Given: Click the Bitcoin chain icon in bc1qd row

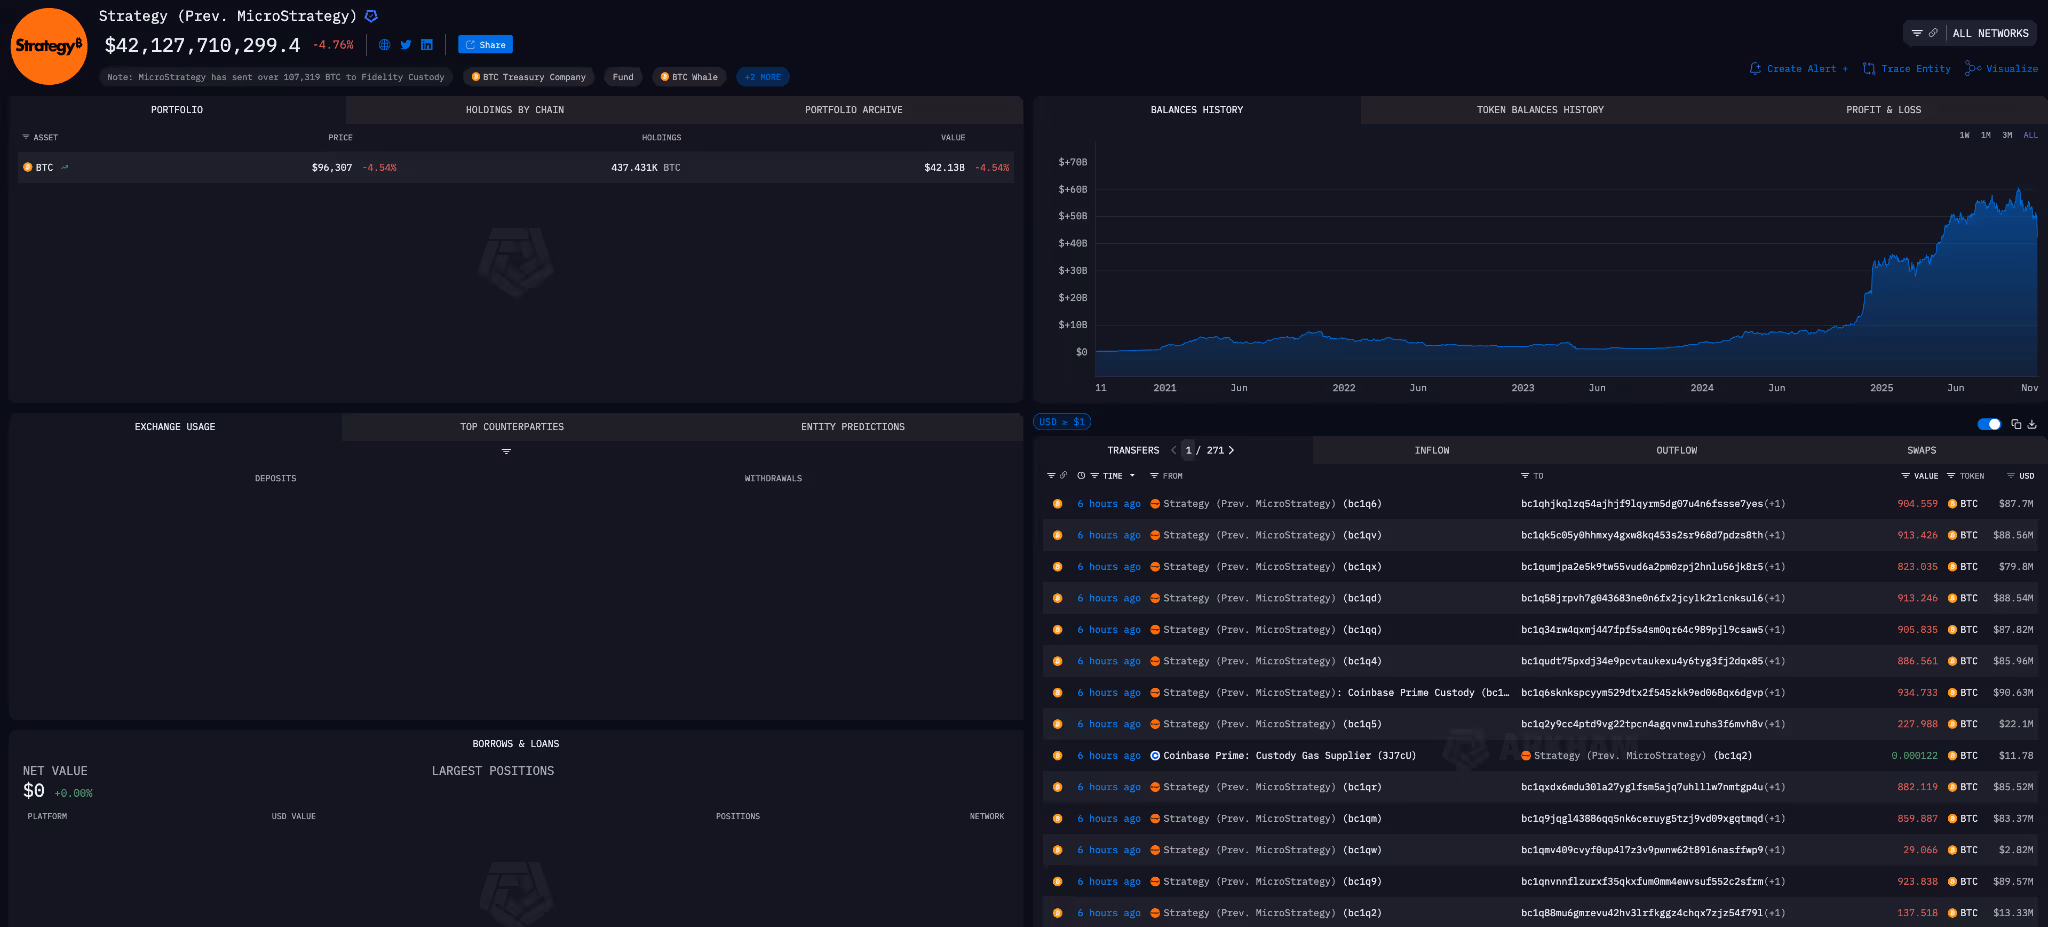Looking at the screenshot, I should click(x=1057, y=599).
